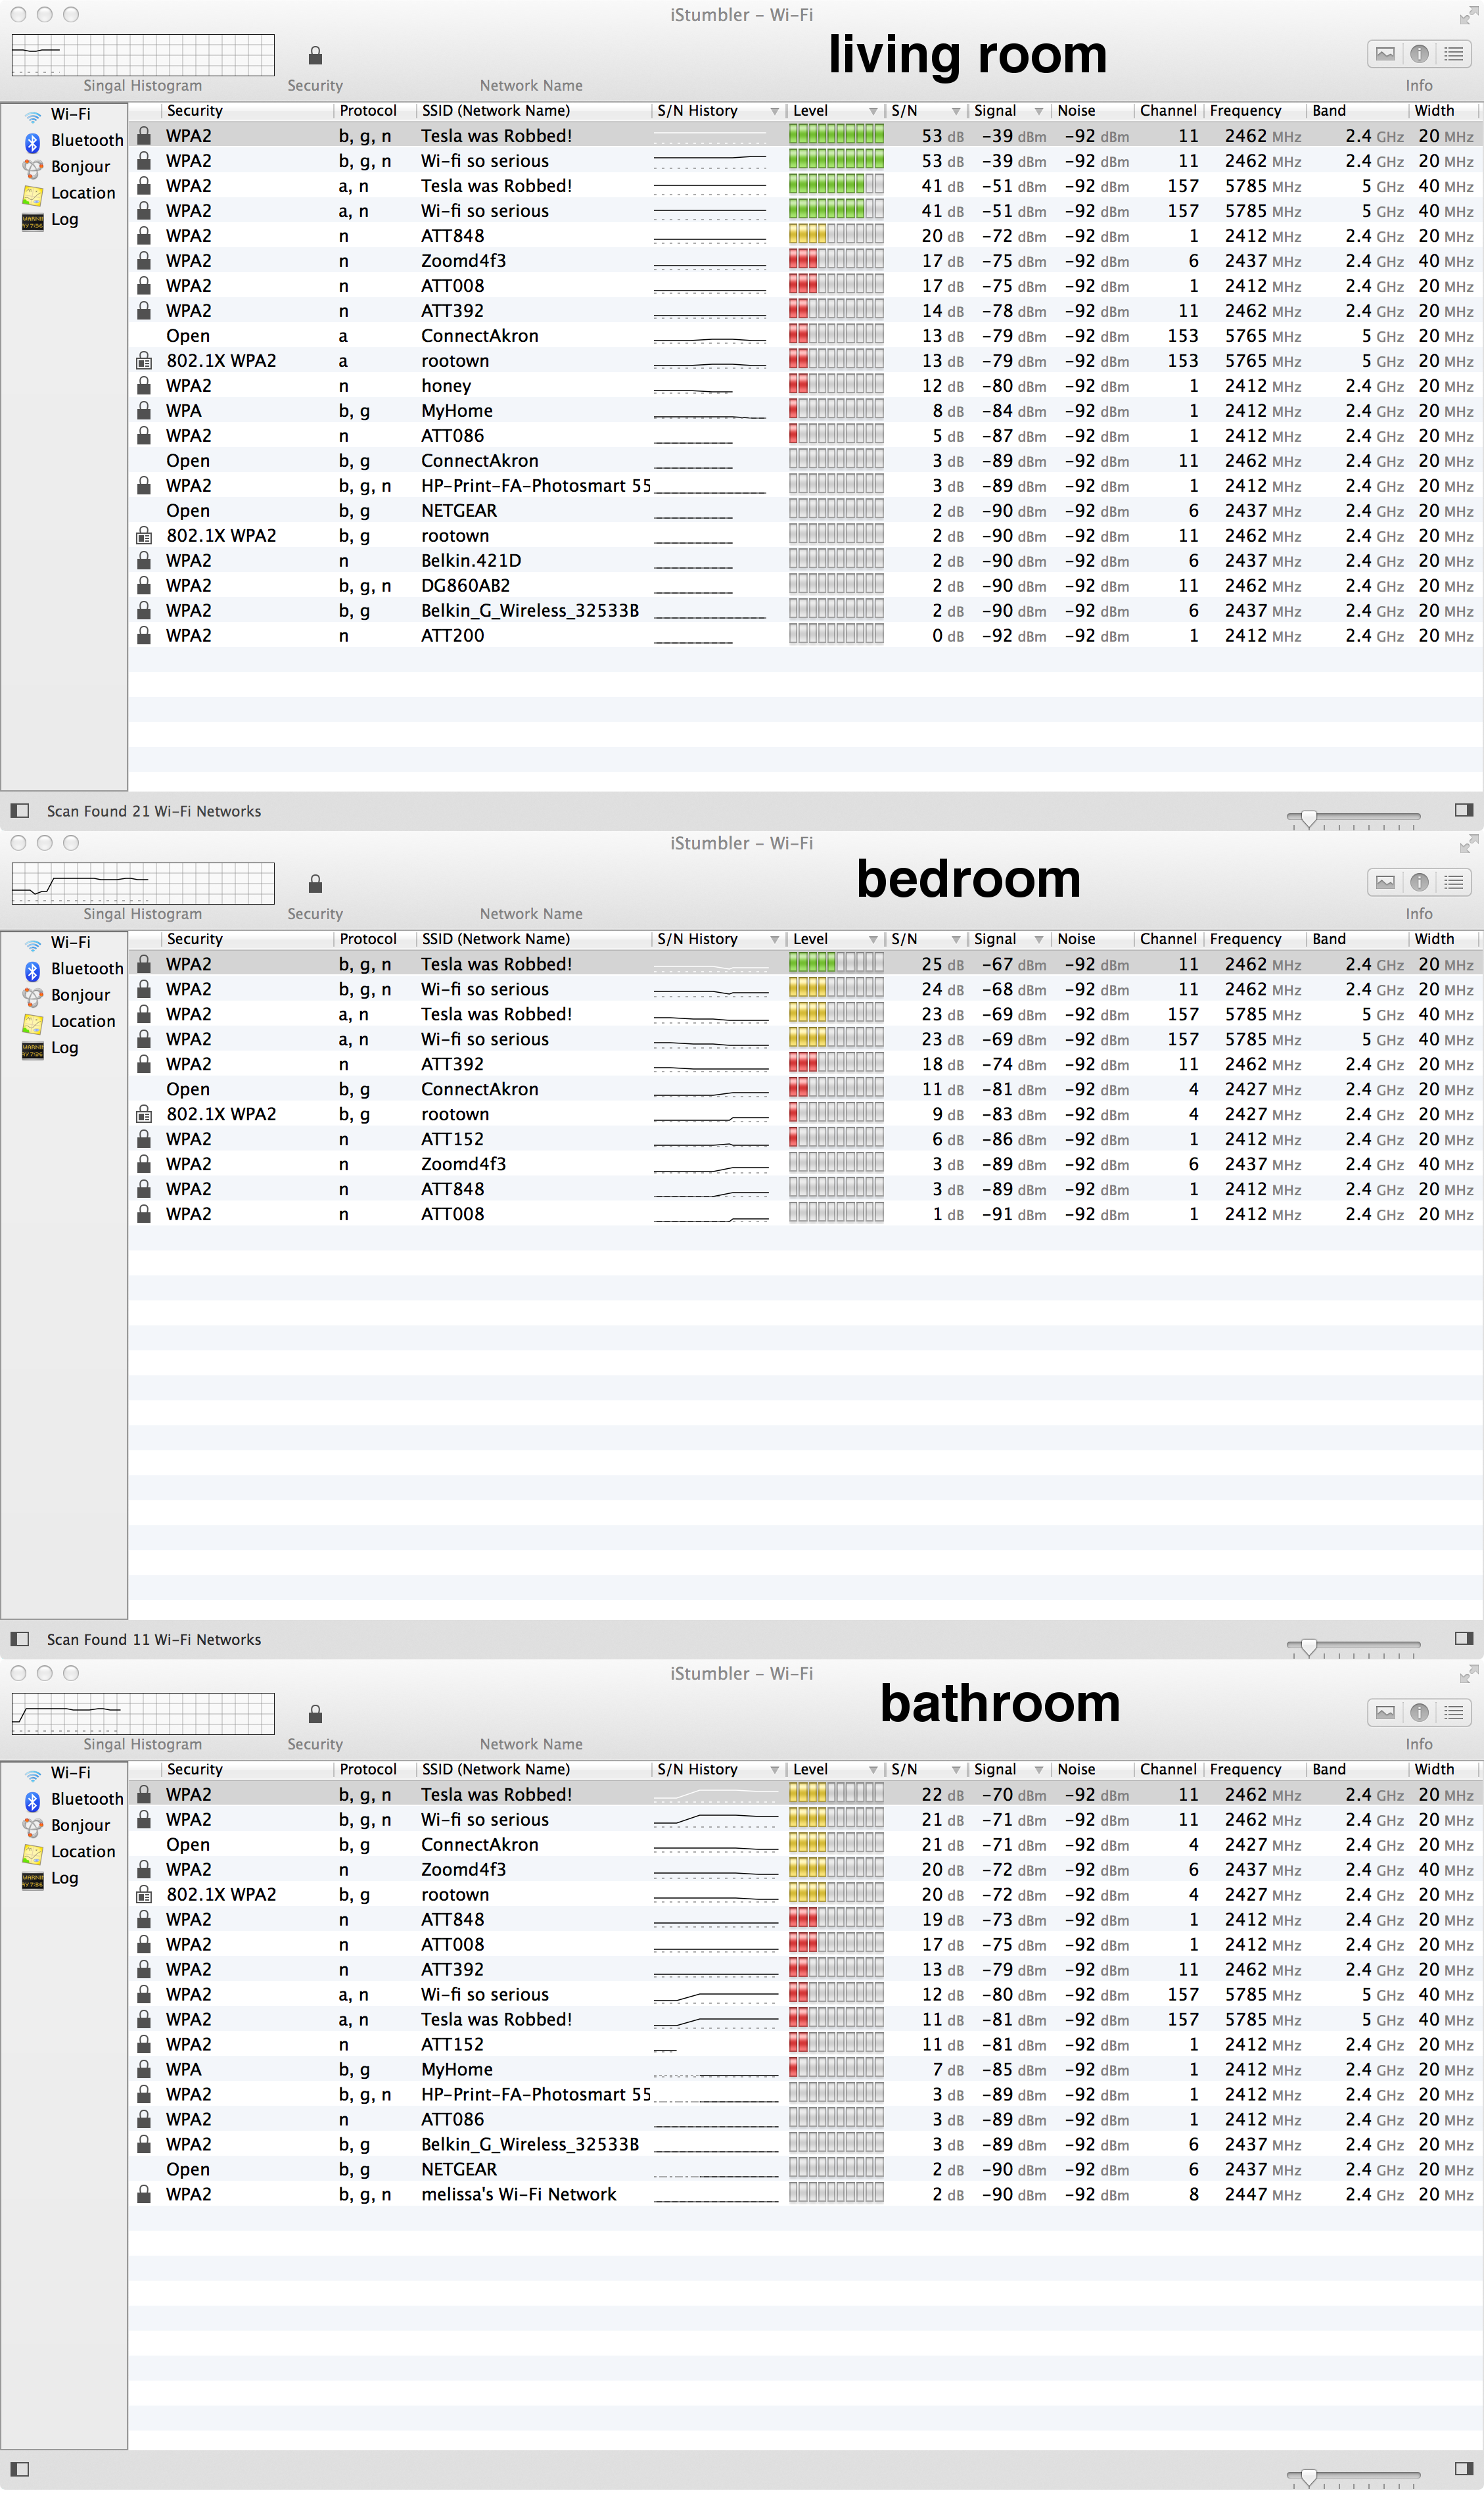This screenshot has height=2493, width=1484.
Task: Open the Log view in the sidebar
Action: coord(64,219)
